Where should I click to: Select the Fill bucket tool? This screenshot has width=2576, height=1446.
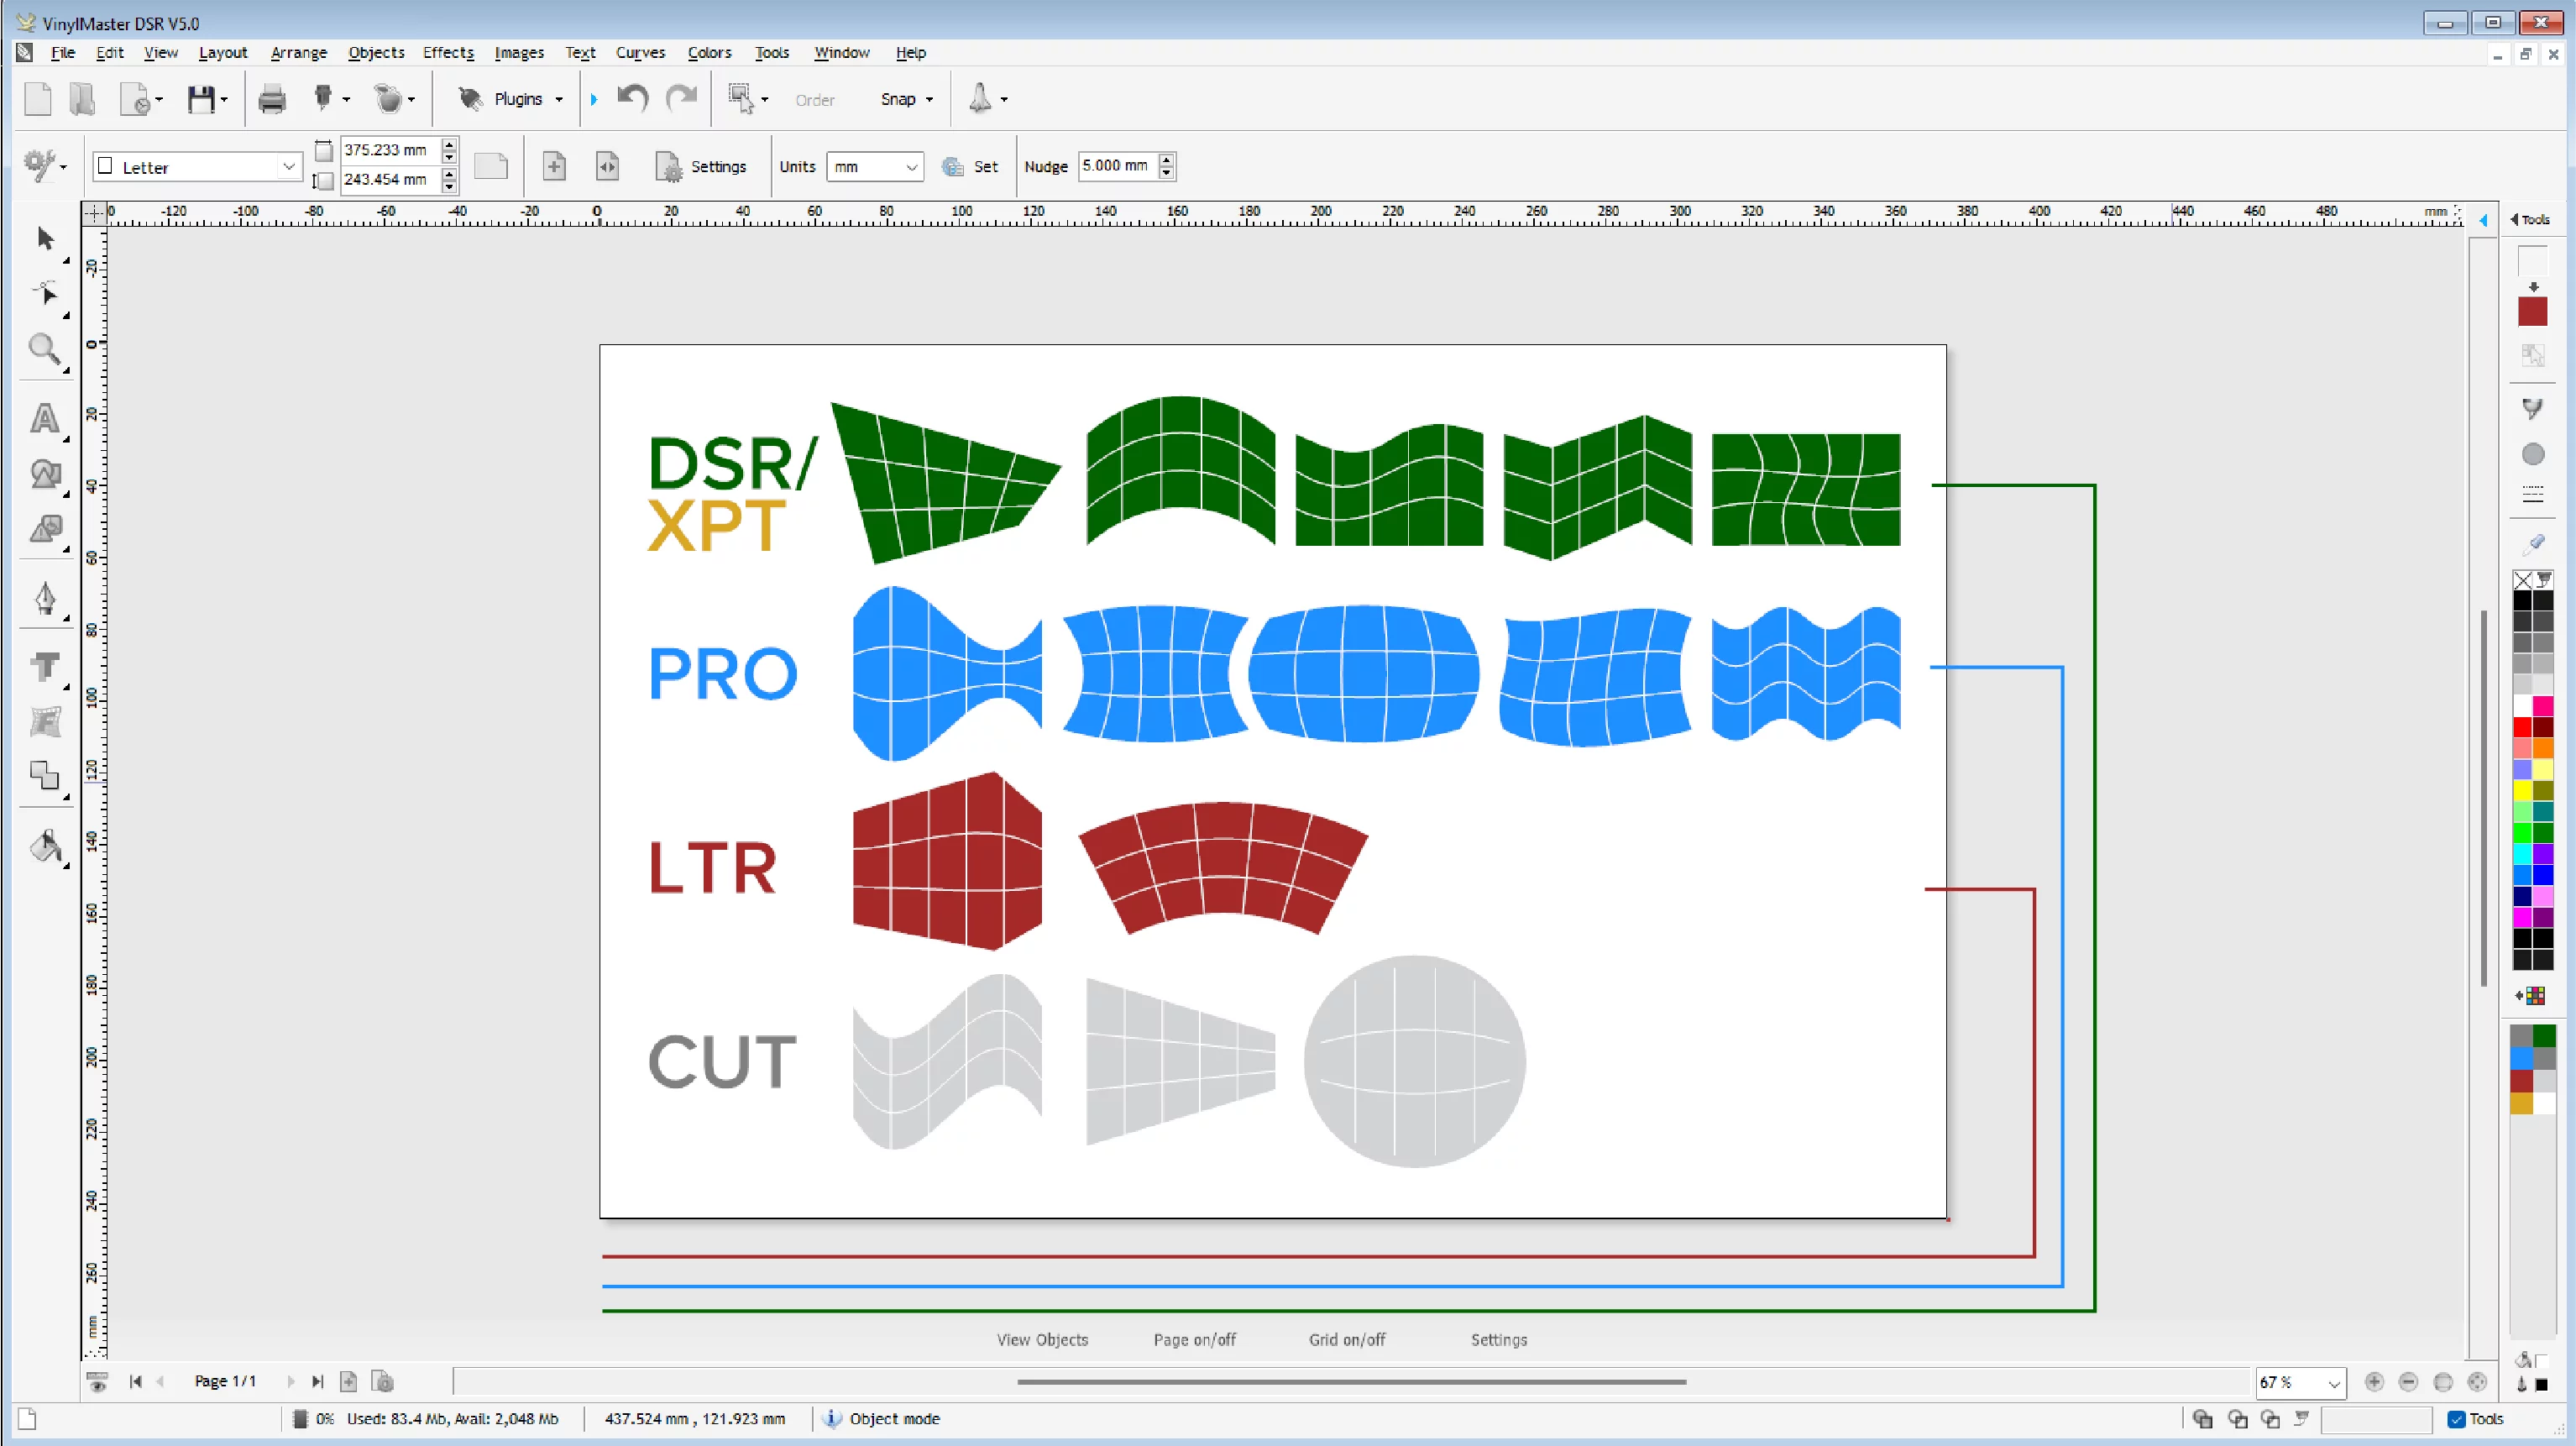[x=45, y=846]
